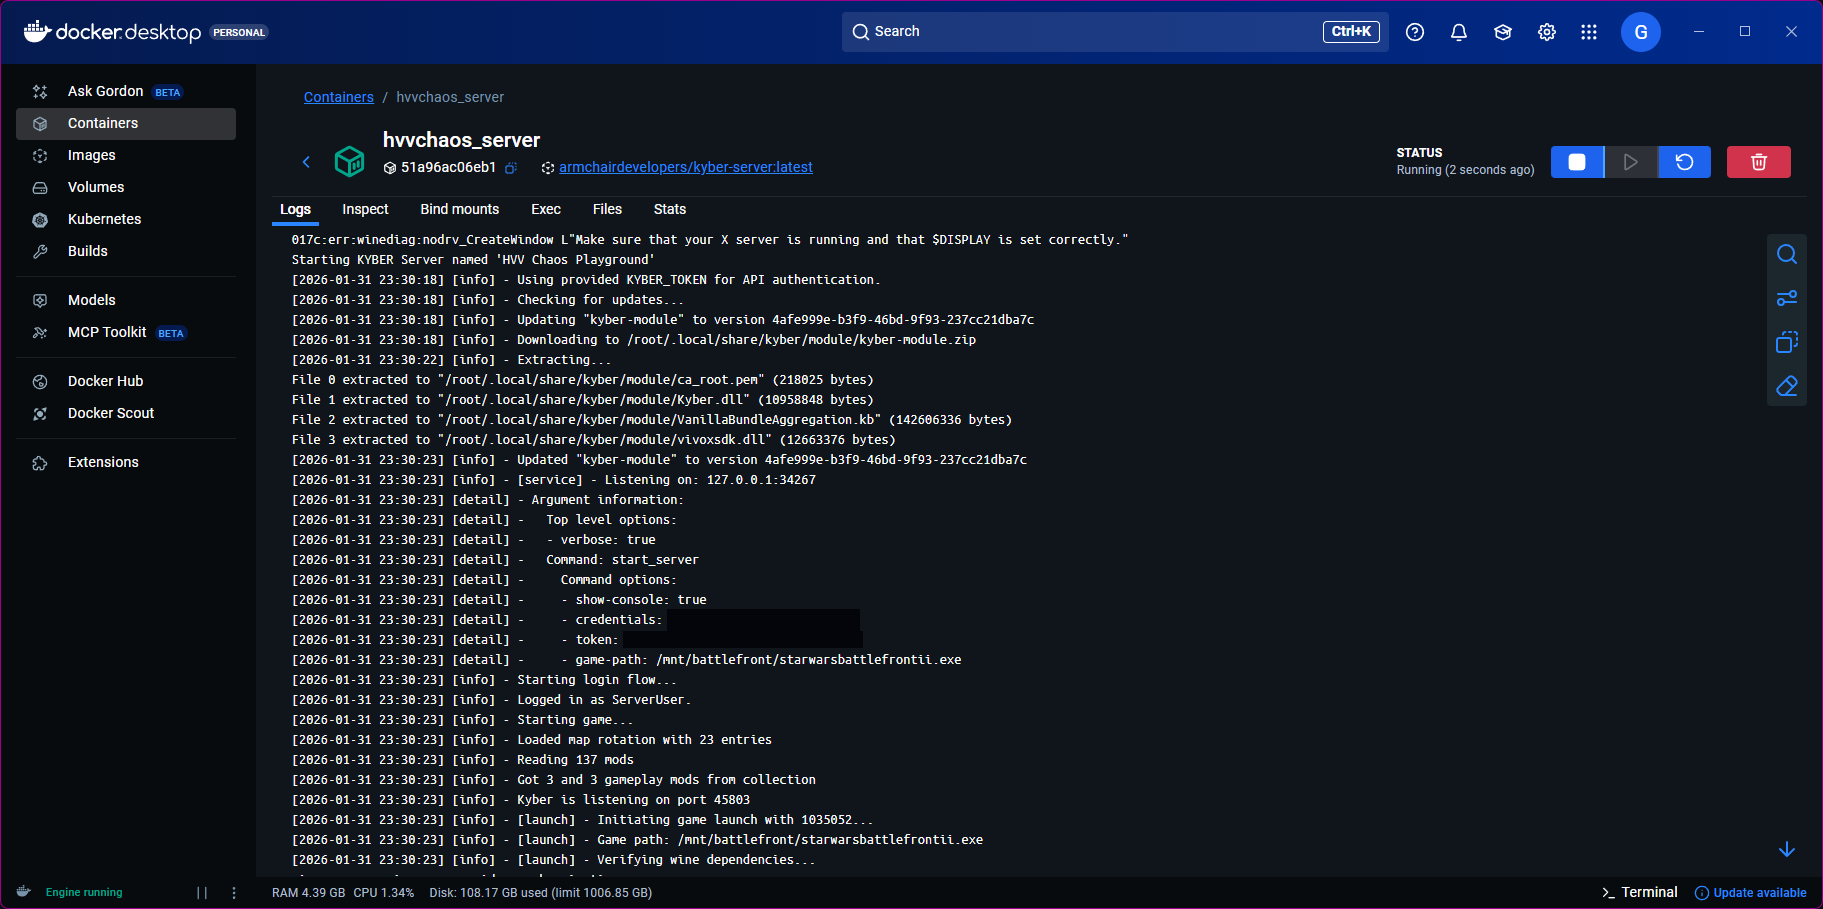
Task: Follow the Containers breadcrumb link
Action: [x=339, y=97]
